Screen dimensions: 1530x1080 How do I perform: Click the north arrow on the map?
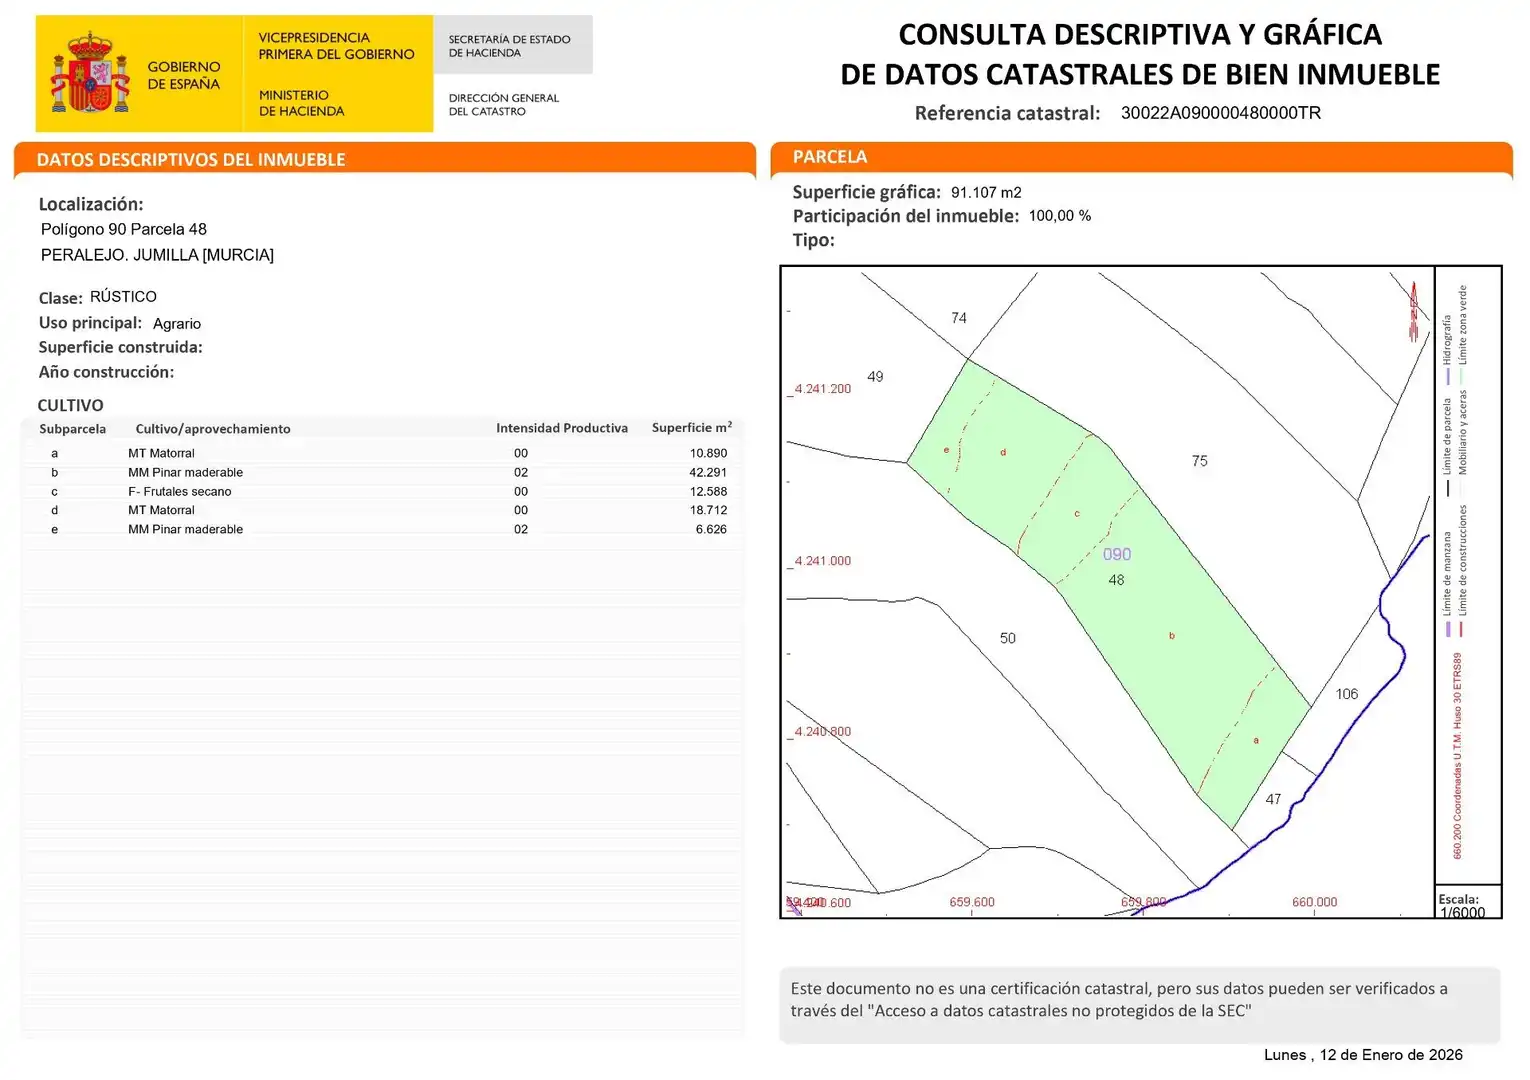1414,310
